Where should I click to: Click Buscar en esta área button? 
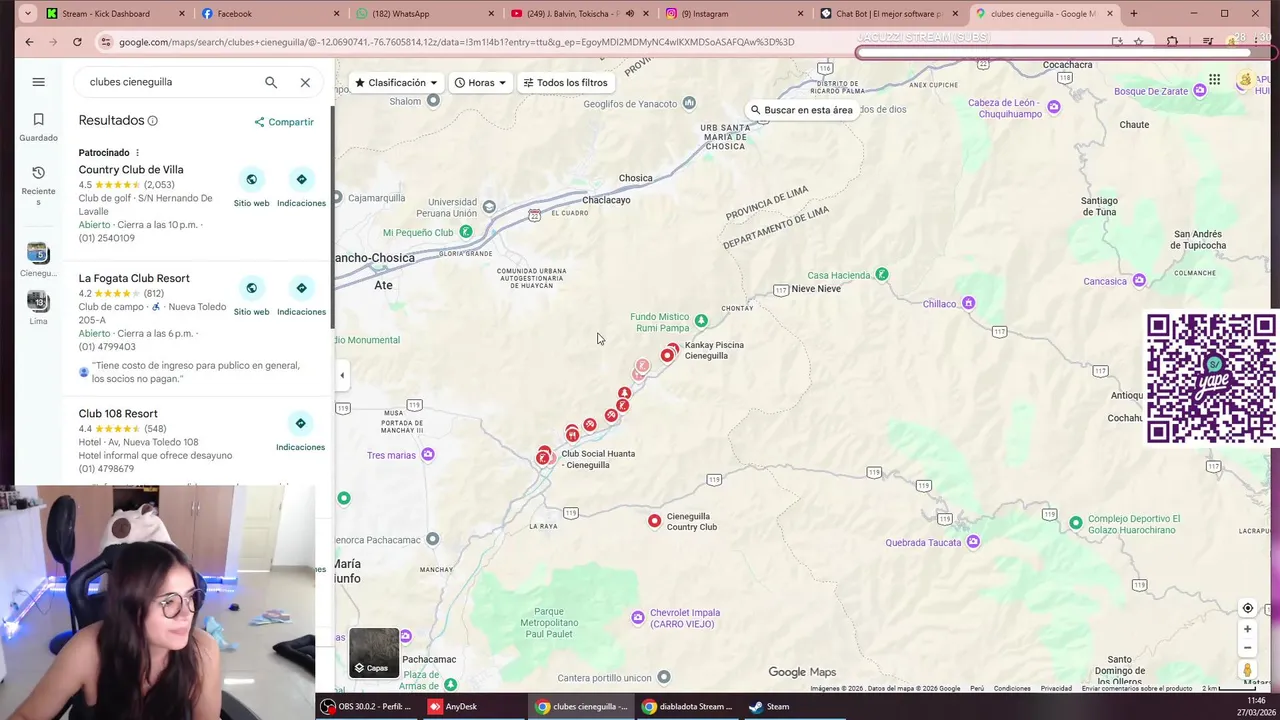[x=802, y=110]
